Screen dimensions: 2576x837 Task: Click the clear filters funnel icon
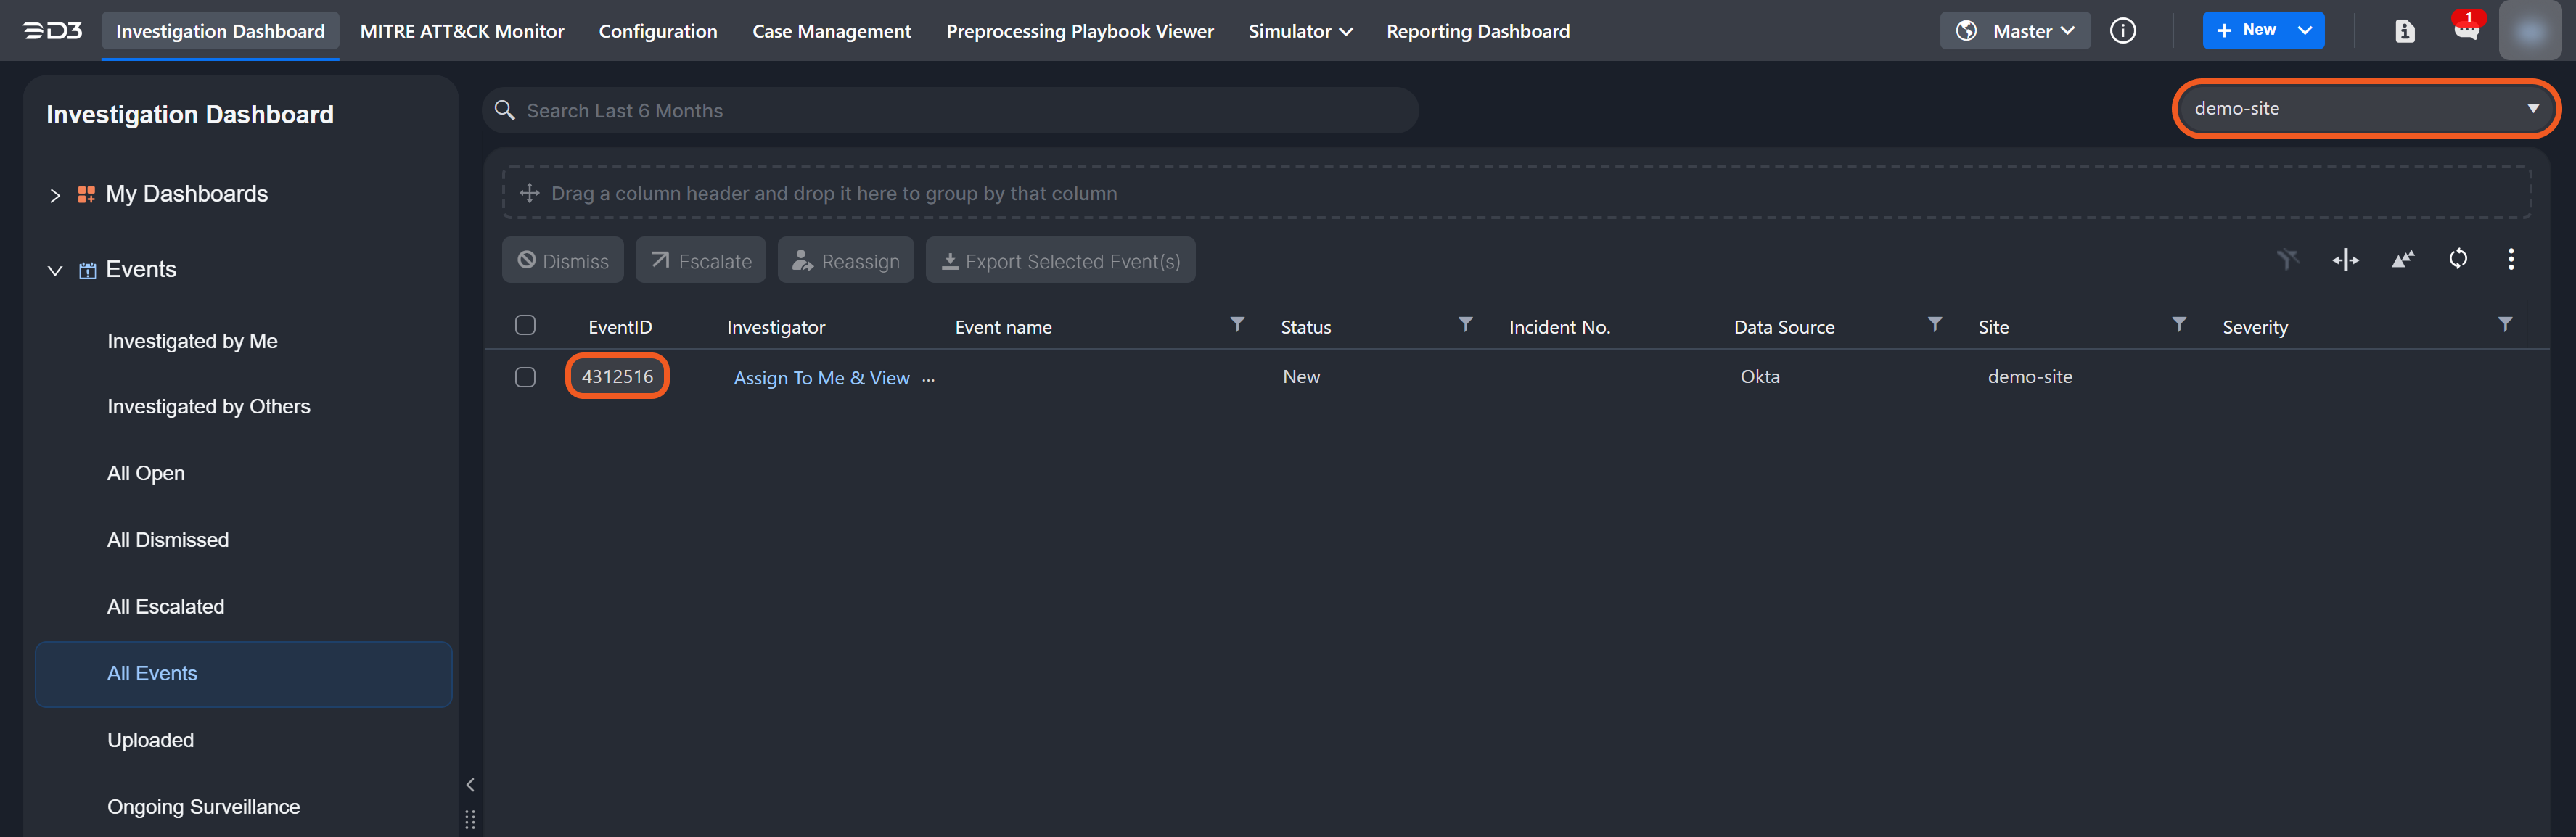[2288, 260]
